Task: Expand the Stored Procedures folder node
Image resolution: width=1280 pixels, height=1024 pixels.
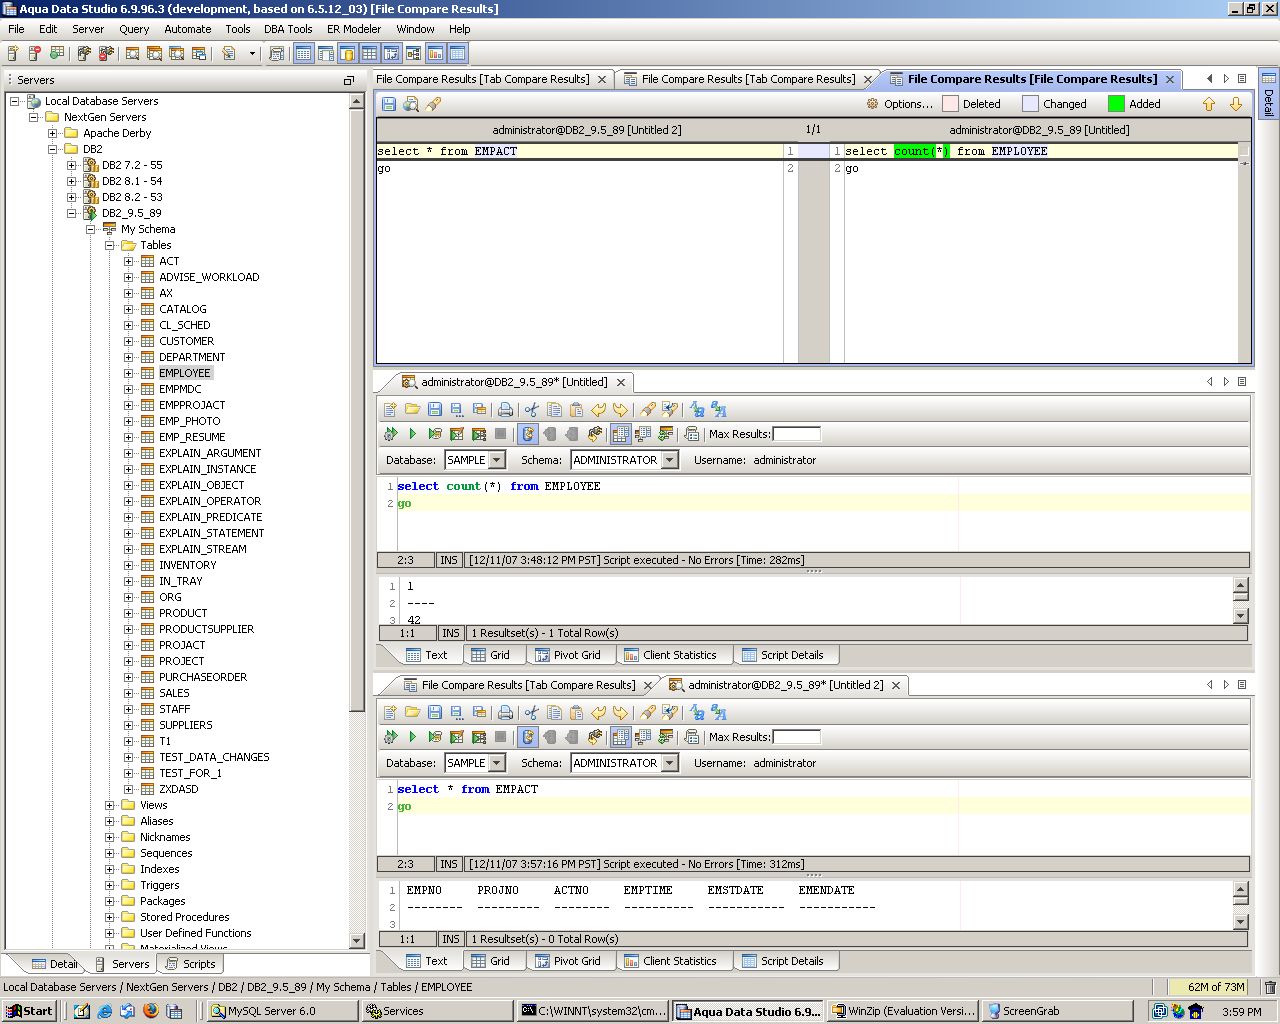Action: (x=109, y=917)
